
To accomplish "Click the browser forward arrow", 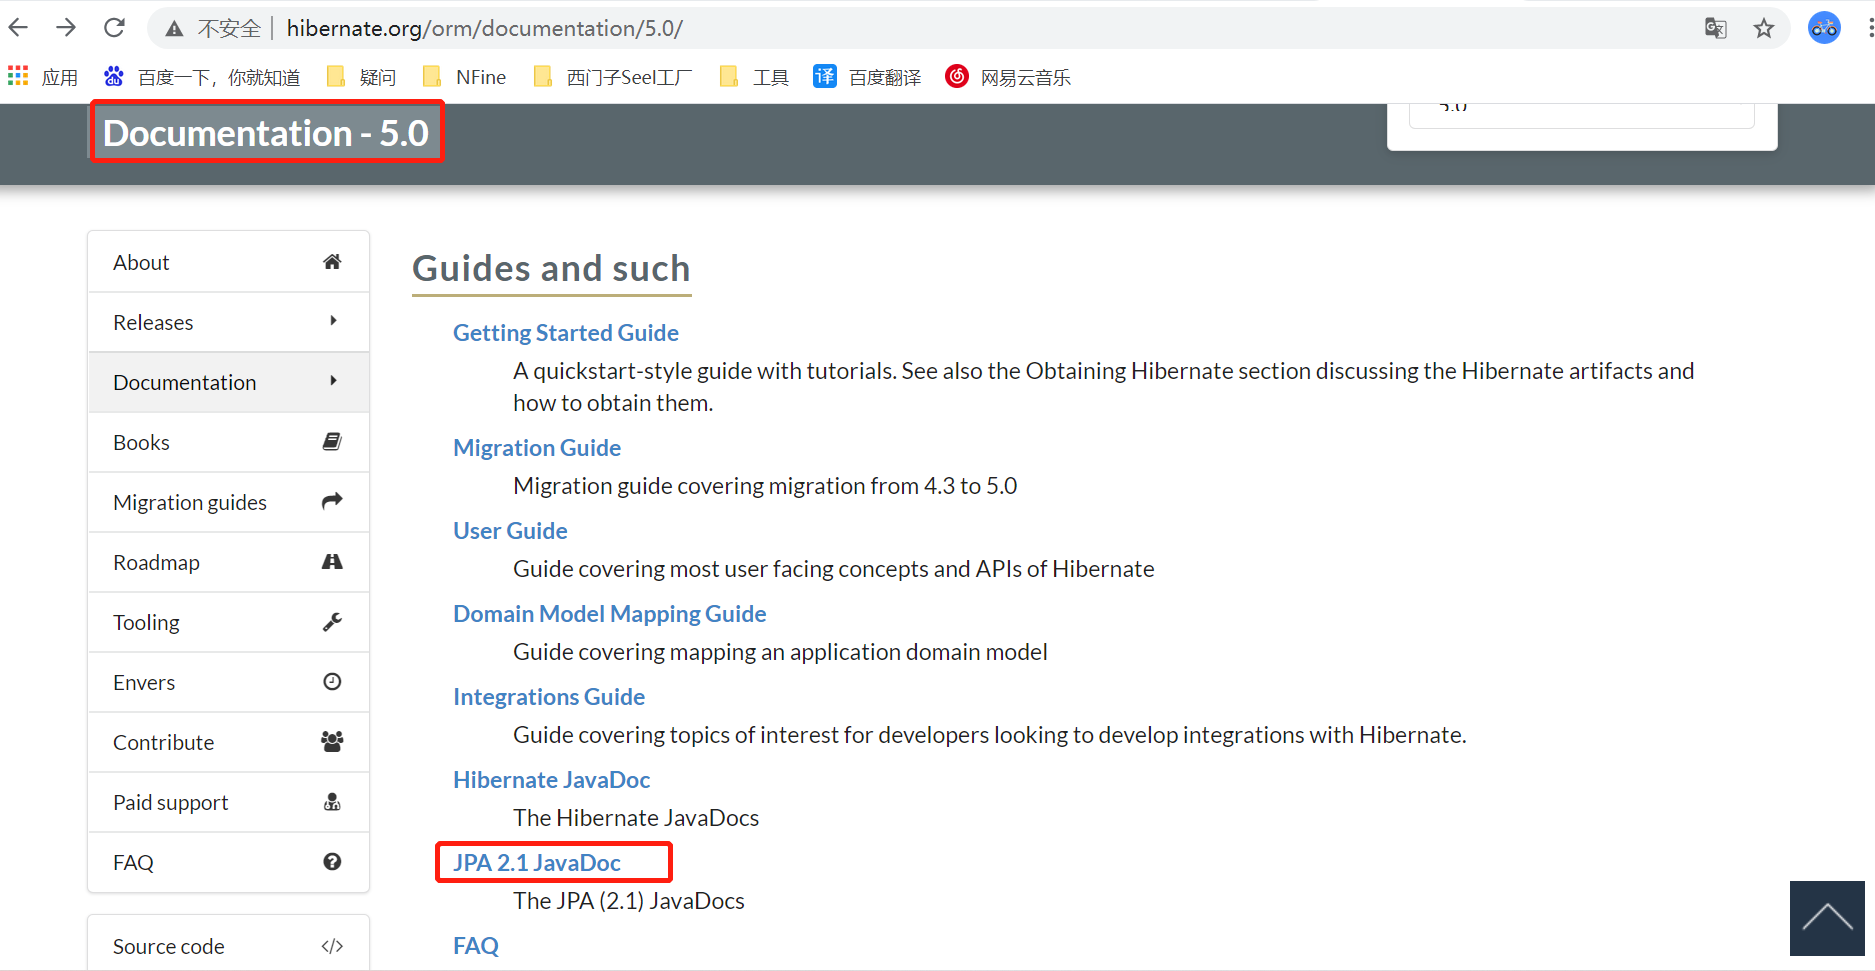I will 66,28.
